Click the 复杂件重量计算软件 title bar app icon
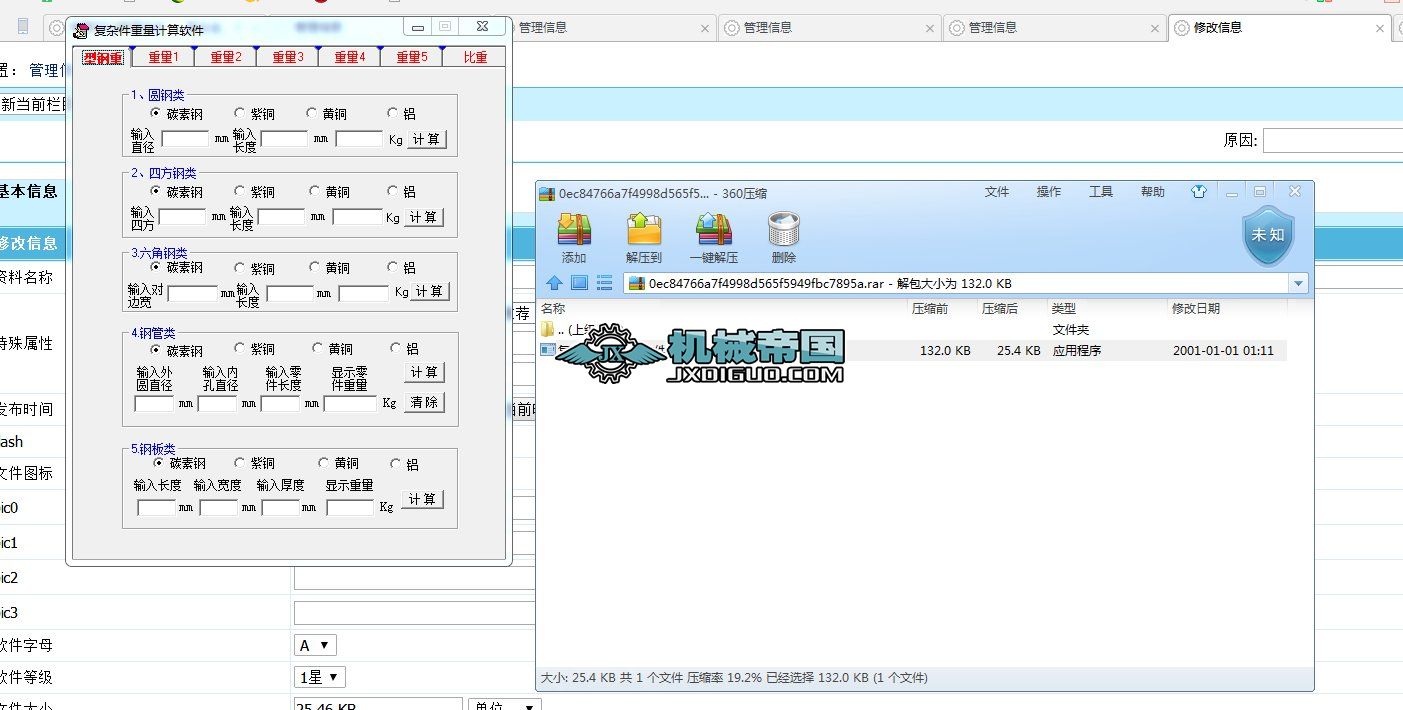Viewport: 1403px width, 710px height. coord(82,30)
